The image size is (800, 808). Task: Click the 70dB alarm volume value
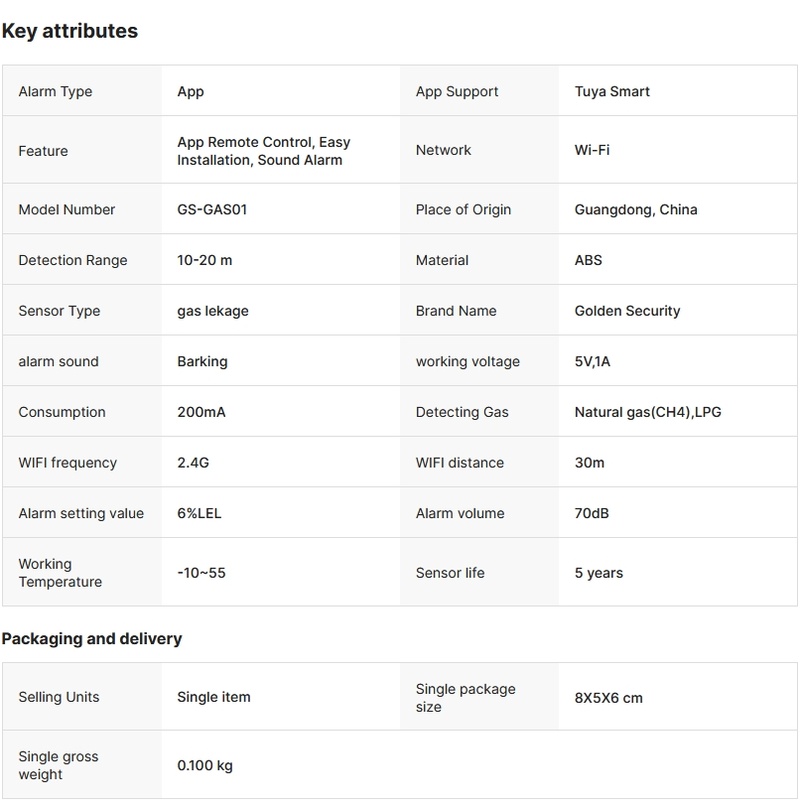[x=591, y=513]
